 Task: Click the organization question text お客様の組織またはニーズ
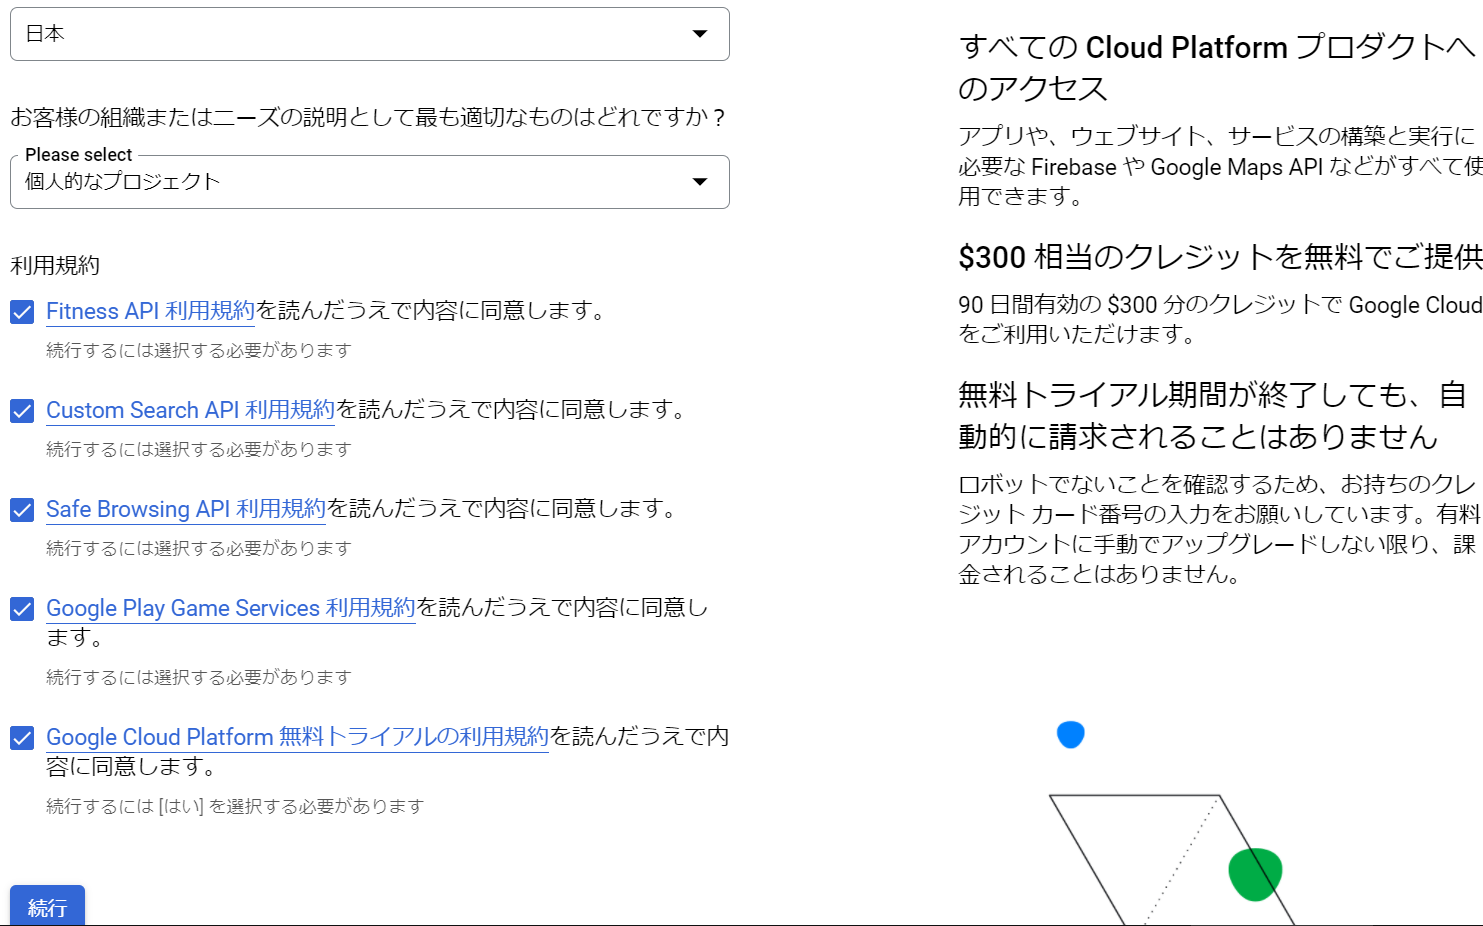pyautogui.click(x=368, y=117)
